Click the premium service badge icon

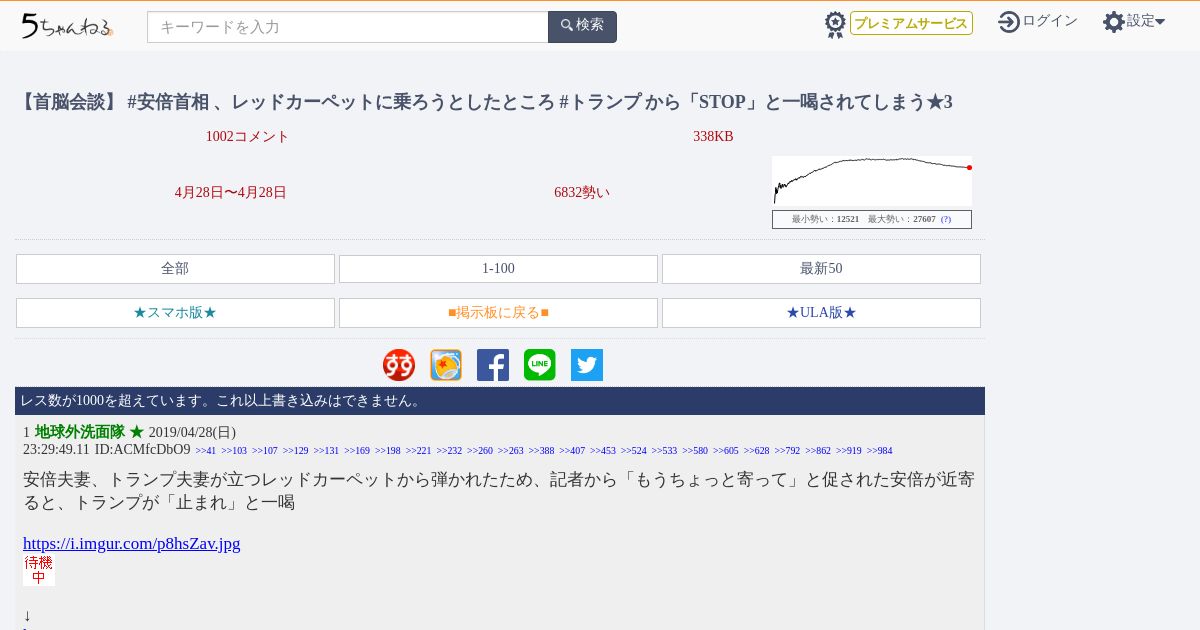pyautogui.click(x=835, y=25)
